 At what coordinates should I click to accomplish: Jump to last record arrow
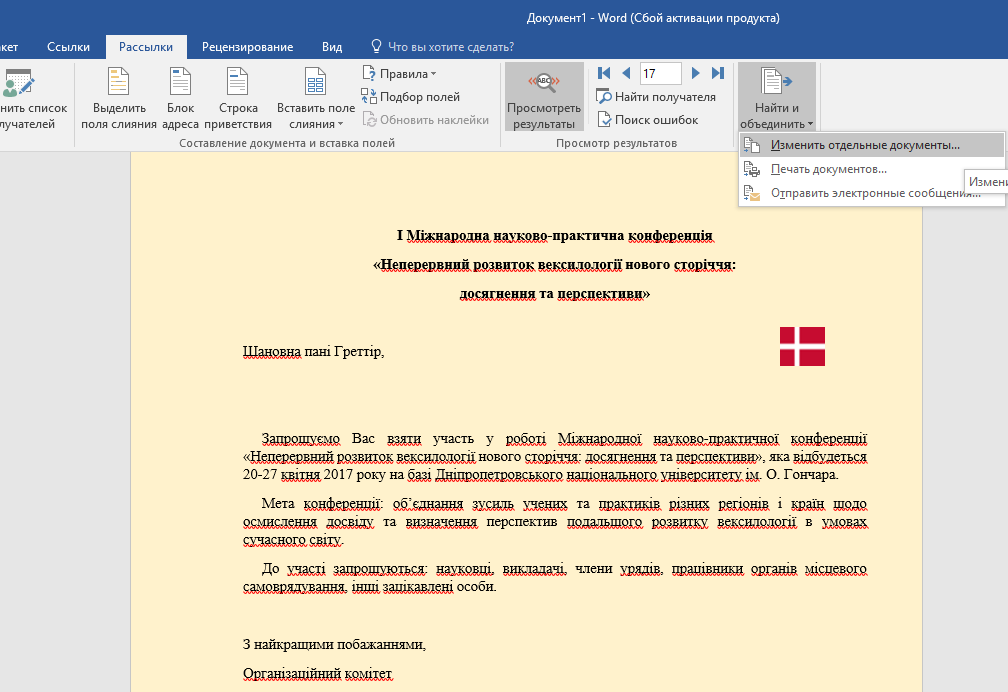click(718, 73)
